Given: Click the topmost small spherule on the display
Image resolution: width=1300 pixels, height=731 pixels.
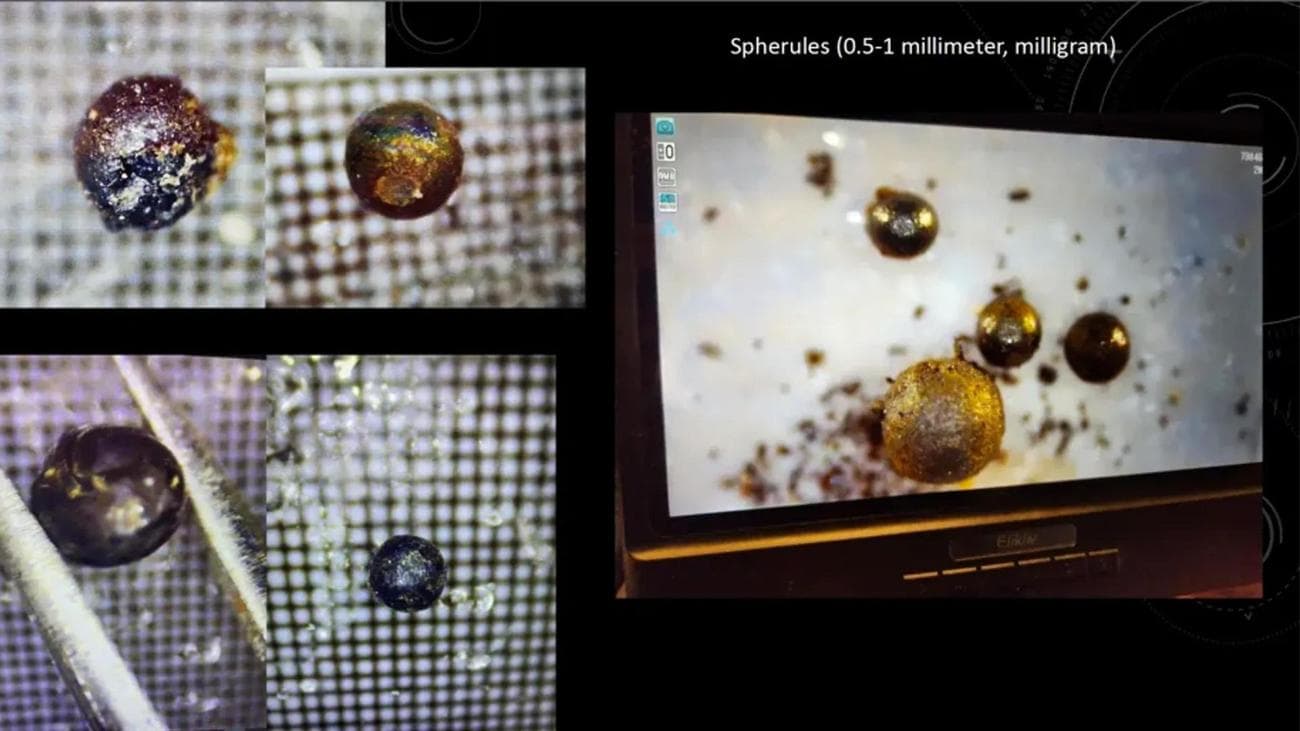Looking at the screenshot, I should 901,221.
